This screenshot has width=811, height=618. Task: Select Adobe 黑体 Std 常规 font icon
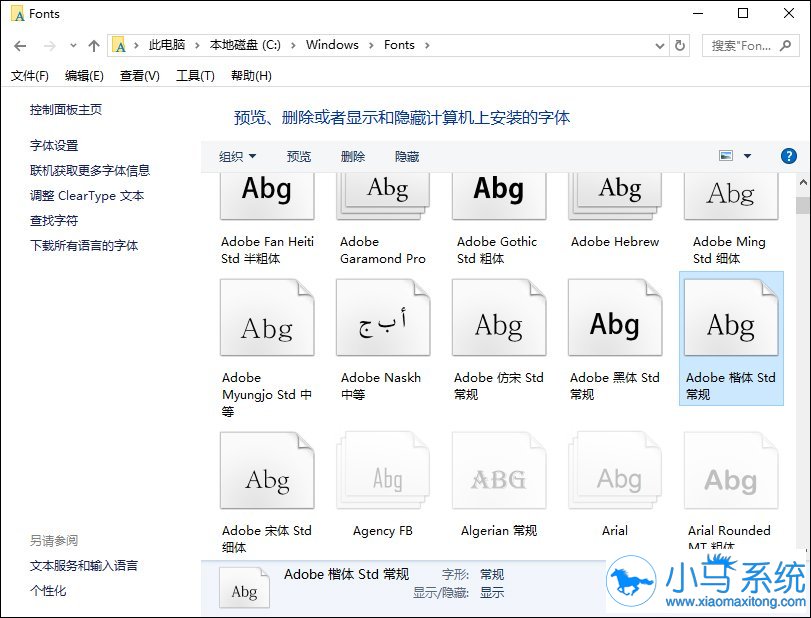(614, 318)
